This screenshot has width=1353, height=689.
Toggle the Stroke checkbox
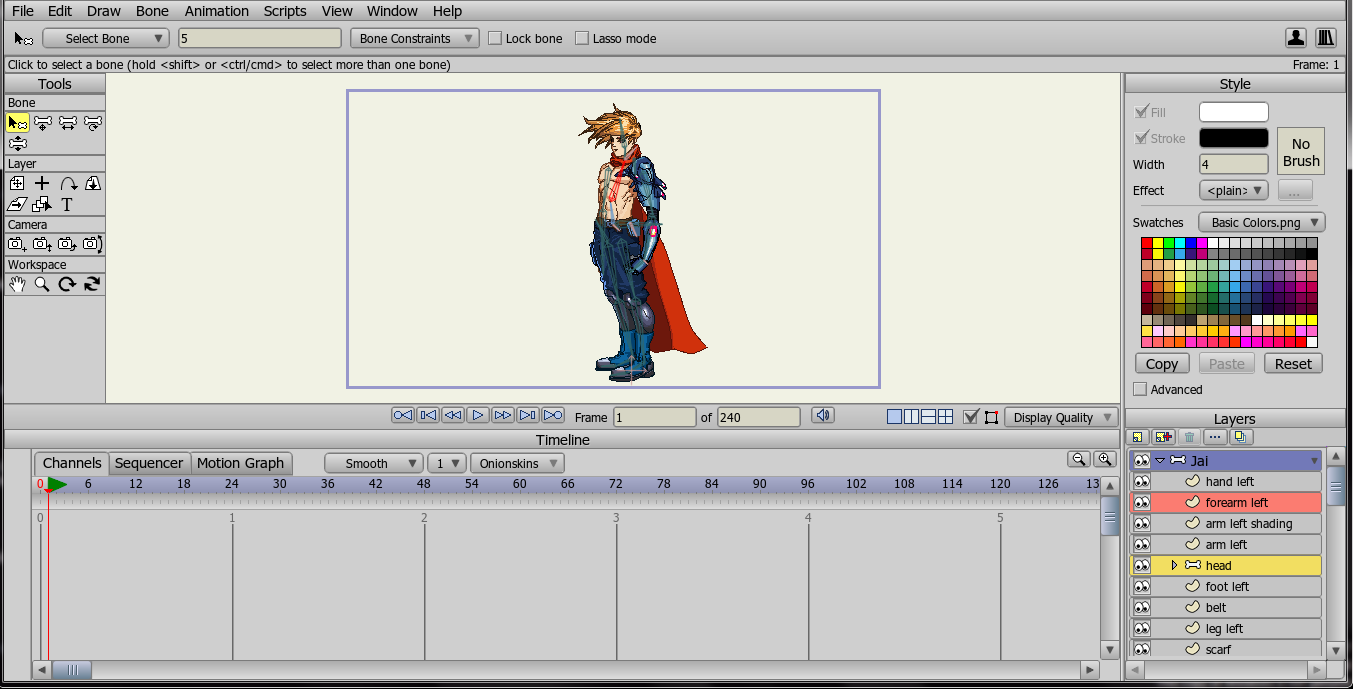point(1141,138)
